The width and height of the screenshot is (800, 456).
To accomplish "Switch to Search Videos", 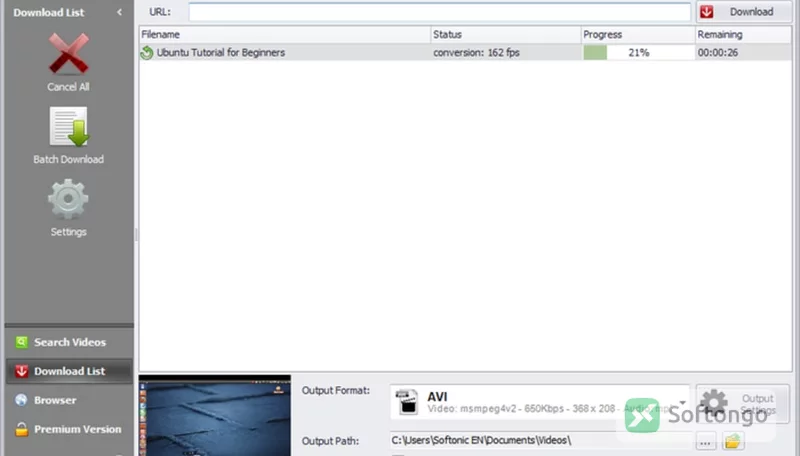I will point(69,342).
